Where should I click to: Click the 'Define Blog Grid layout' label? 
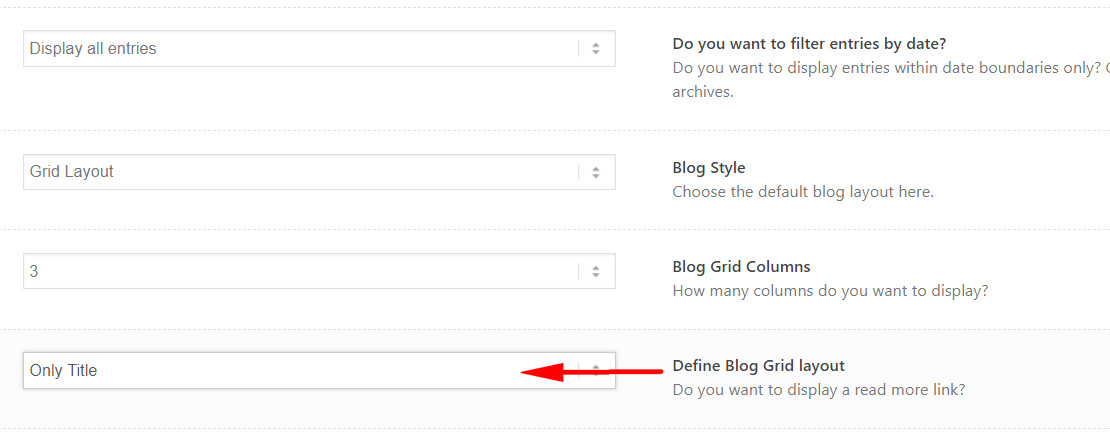[758, 366]
